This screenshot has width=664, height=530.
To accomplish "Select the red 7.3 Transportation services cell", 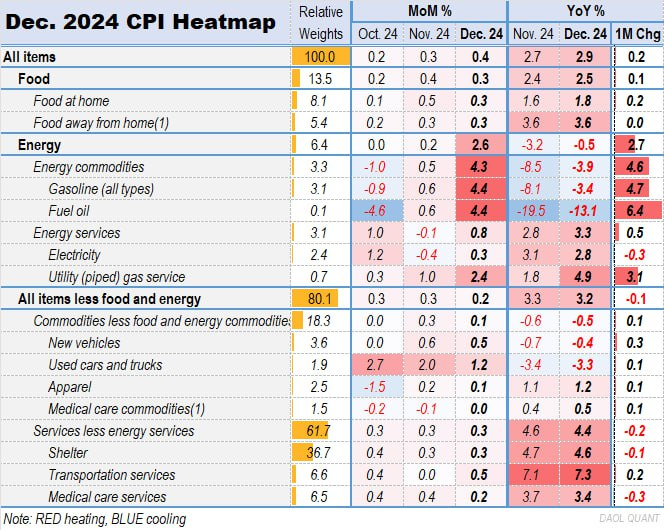I will (x=585, y=474).
